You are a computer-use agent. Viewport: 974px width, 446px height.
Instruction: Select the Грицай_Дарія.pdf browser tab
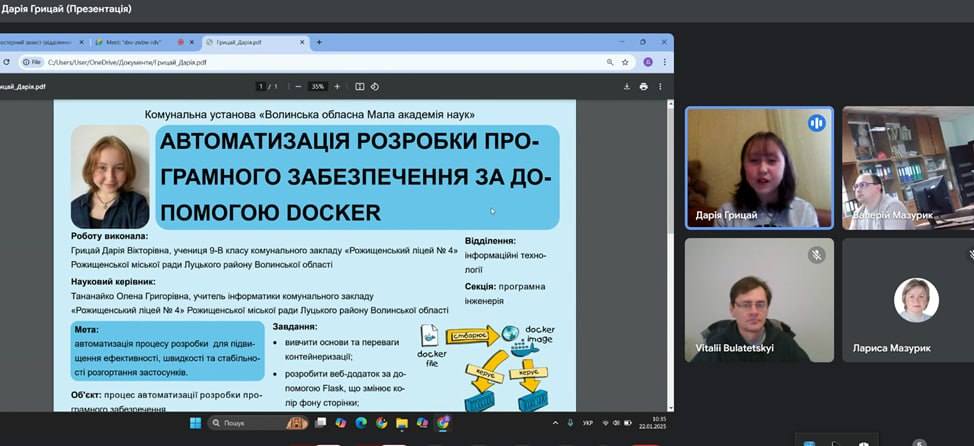coord(250,42)
